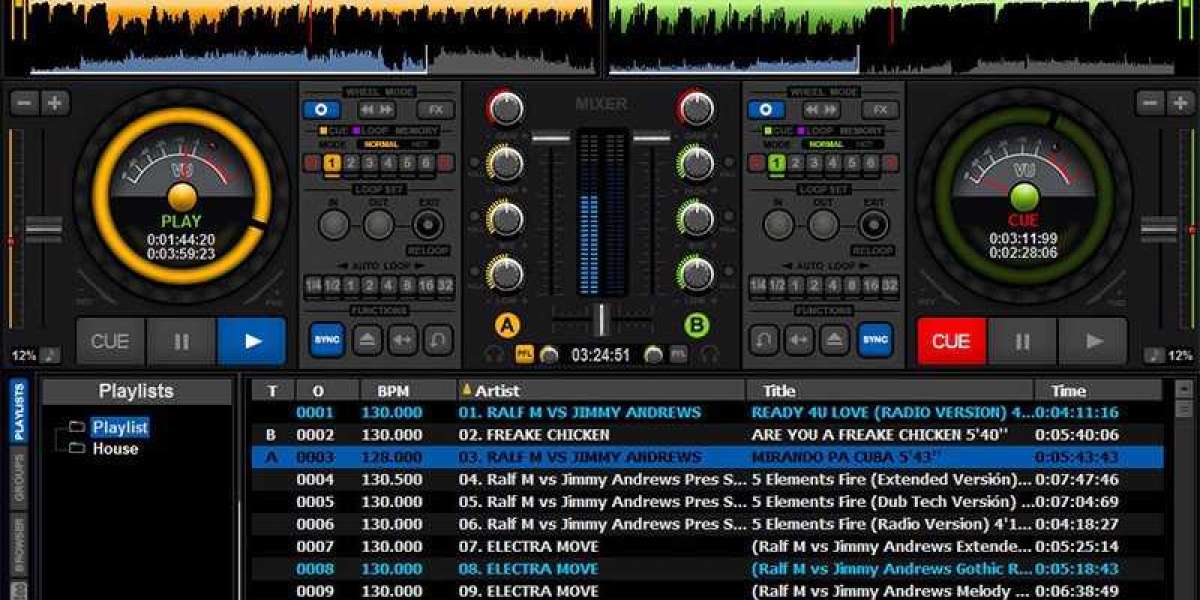The image size is (1200, 600).
Task: Open FX wheel mode on deck A
Action: (x=435, y=109)
